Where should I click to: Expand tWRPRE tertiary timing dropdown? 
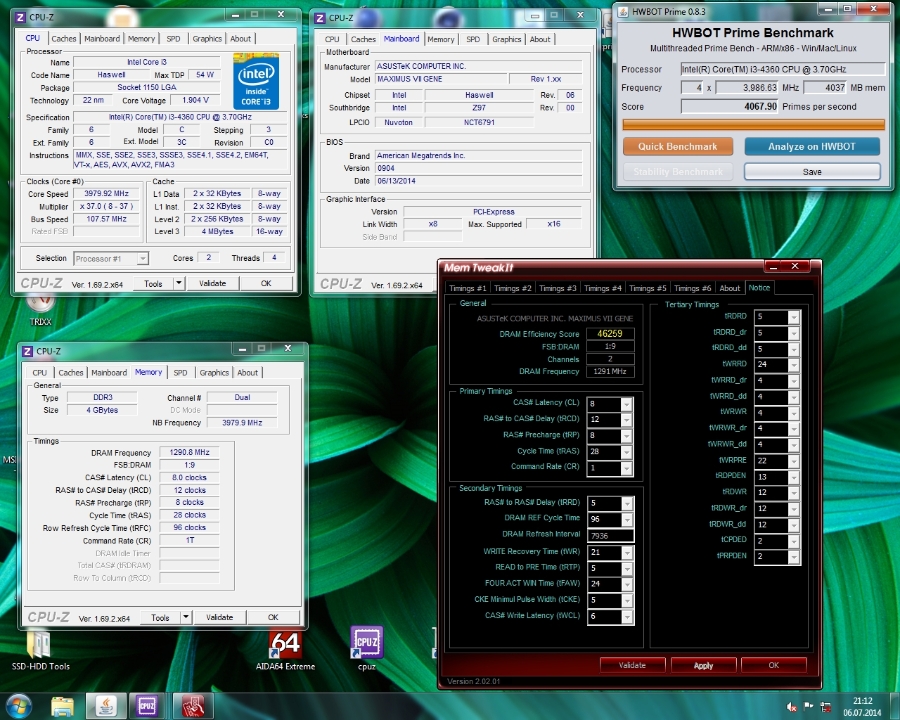point(794,461)
